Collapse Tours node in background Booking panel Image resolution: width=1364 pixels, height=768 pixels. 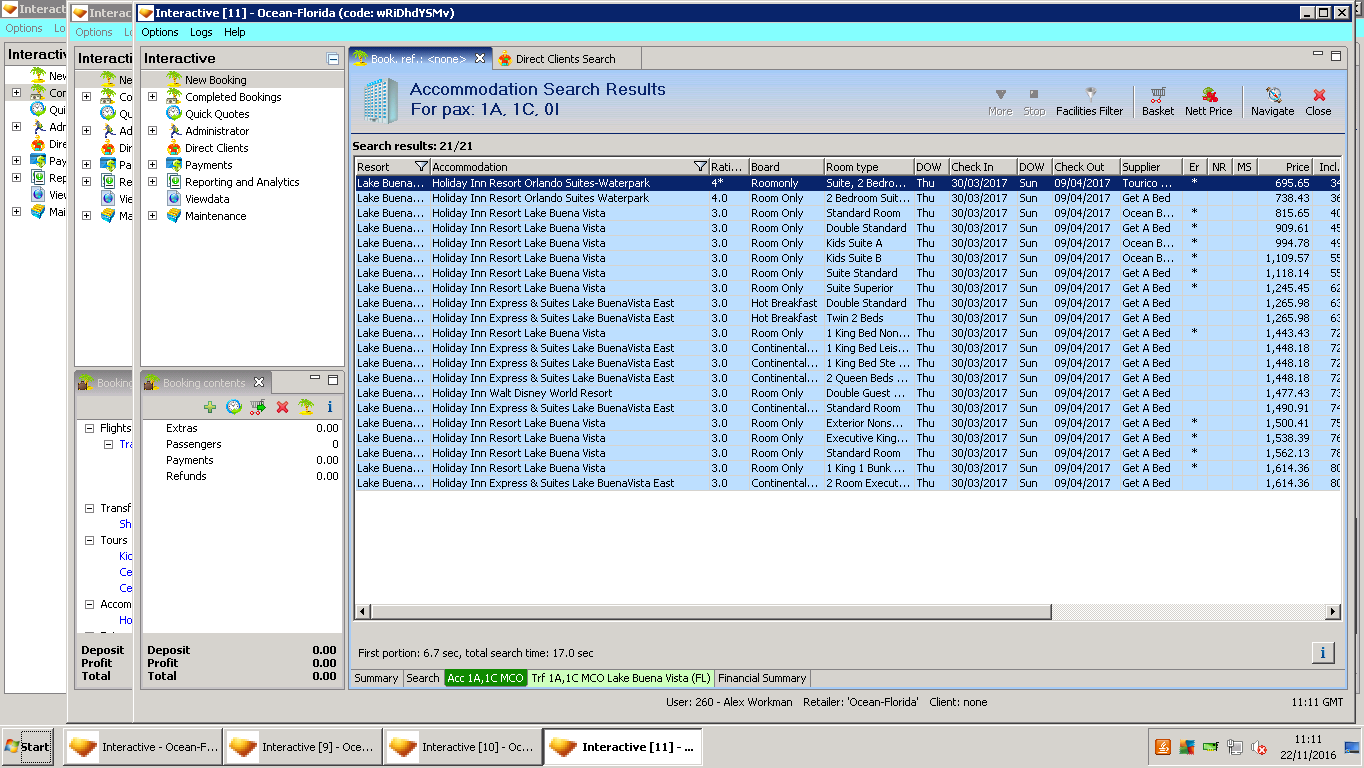click(x=89, y=540)
